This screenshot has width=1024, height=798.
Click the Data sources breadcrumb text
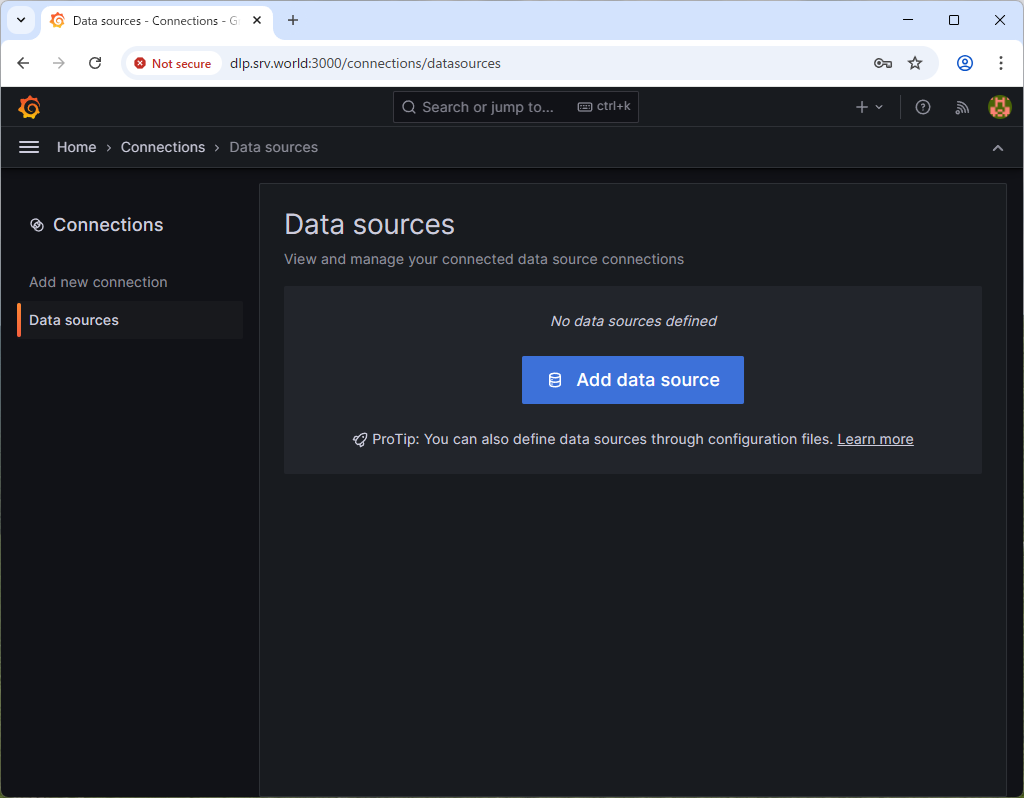(273, 148)
